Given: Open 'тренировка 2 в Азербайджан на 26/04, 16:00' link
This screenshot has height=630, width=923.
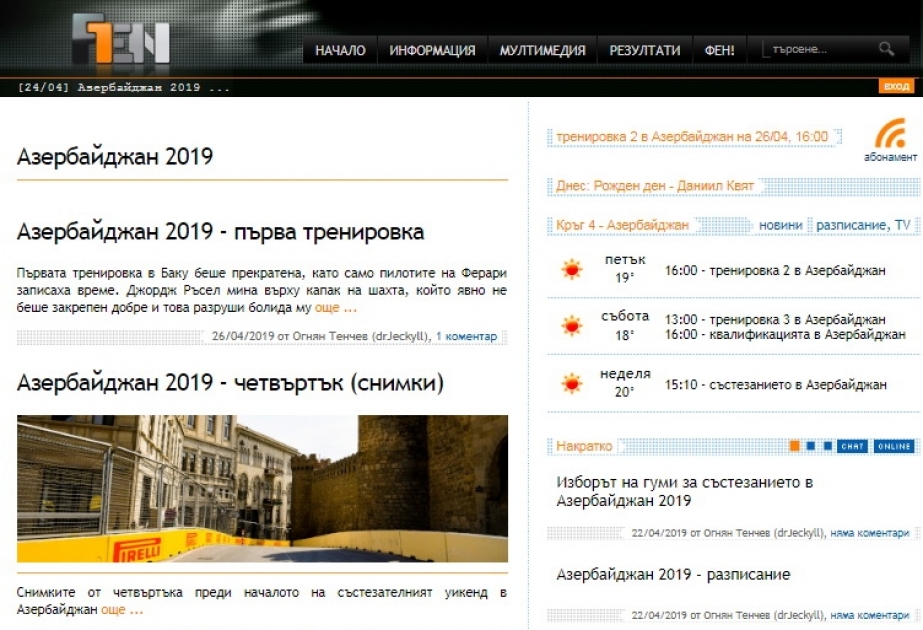Looking at the screenshot, I should [x=692, y=137].
